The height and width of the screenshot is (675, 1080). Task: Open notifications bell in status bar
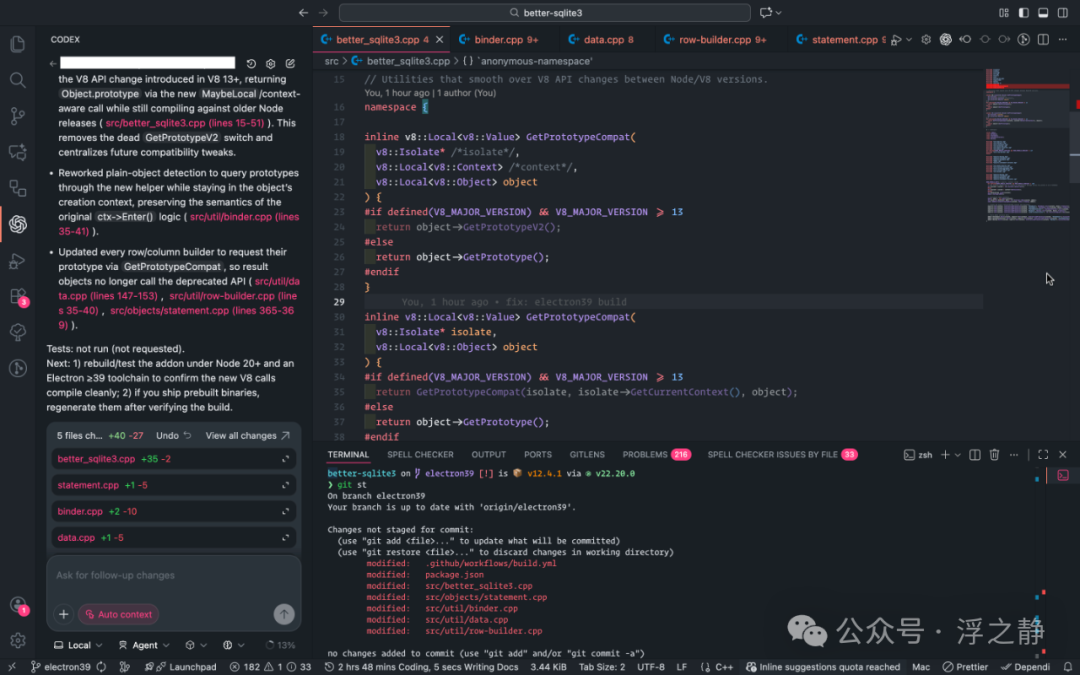1068,667
